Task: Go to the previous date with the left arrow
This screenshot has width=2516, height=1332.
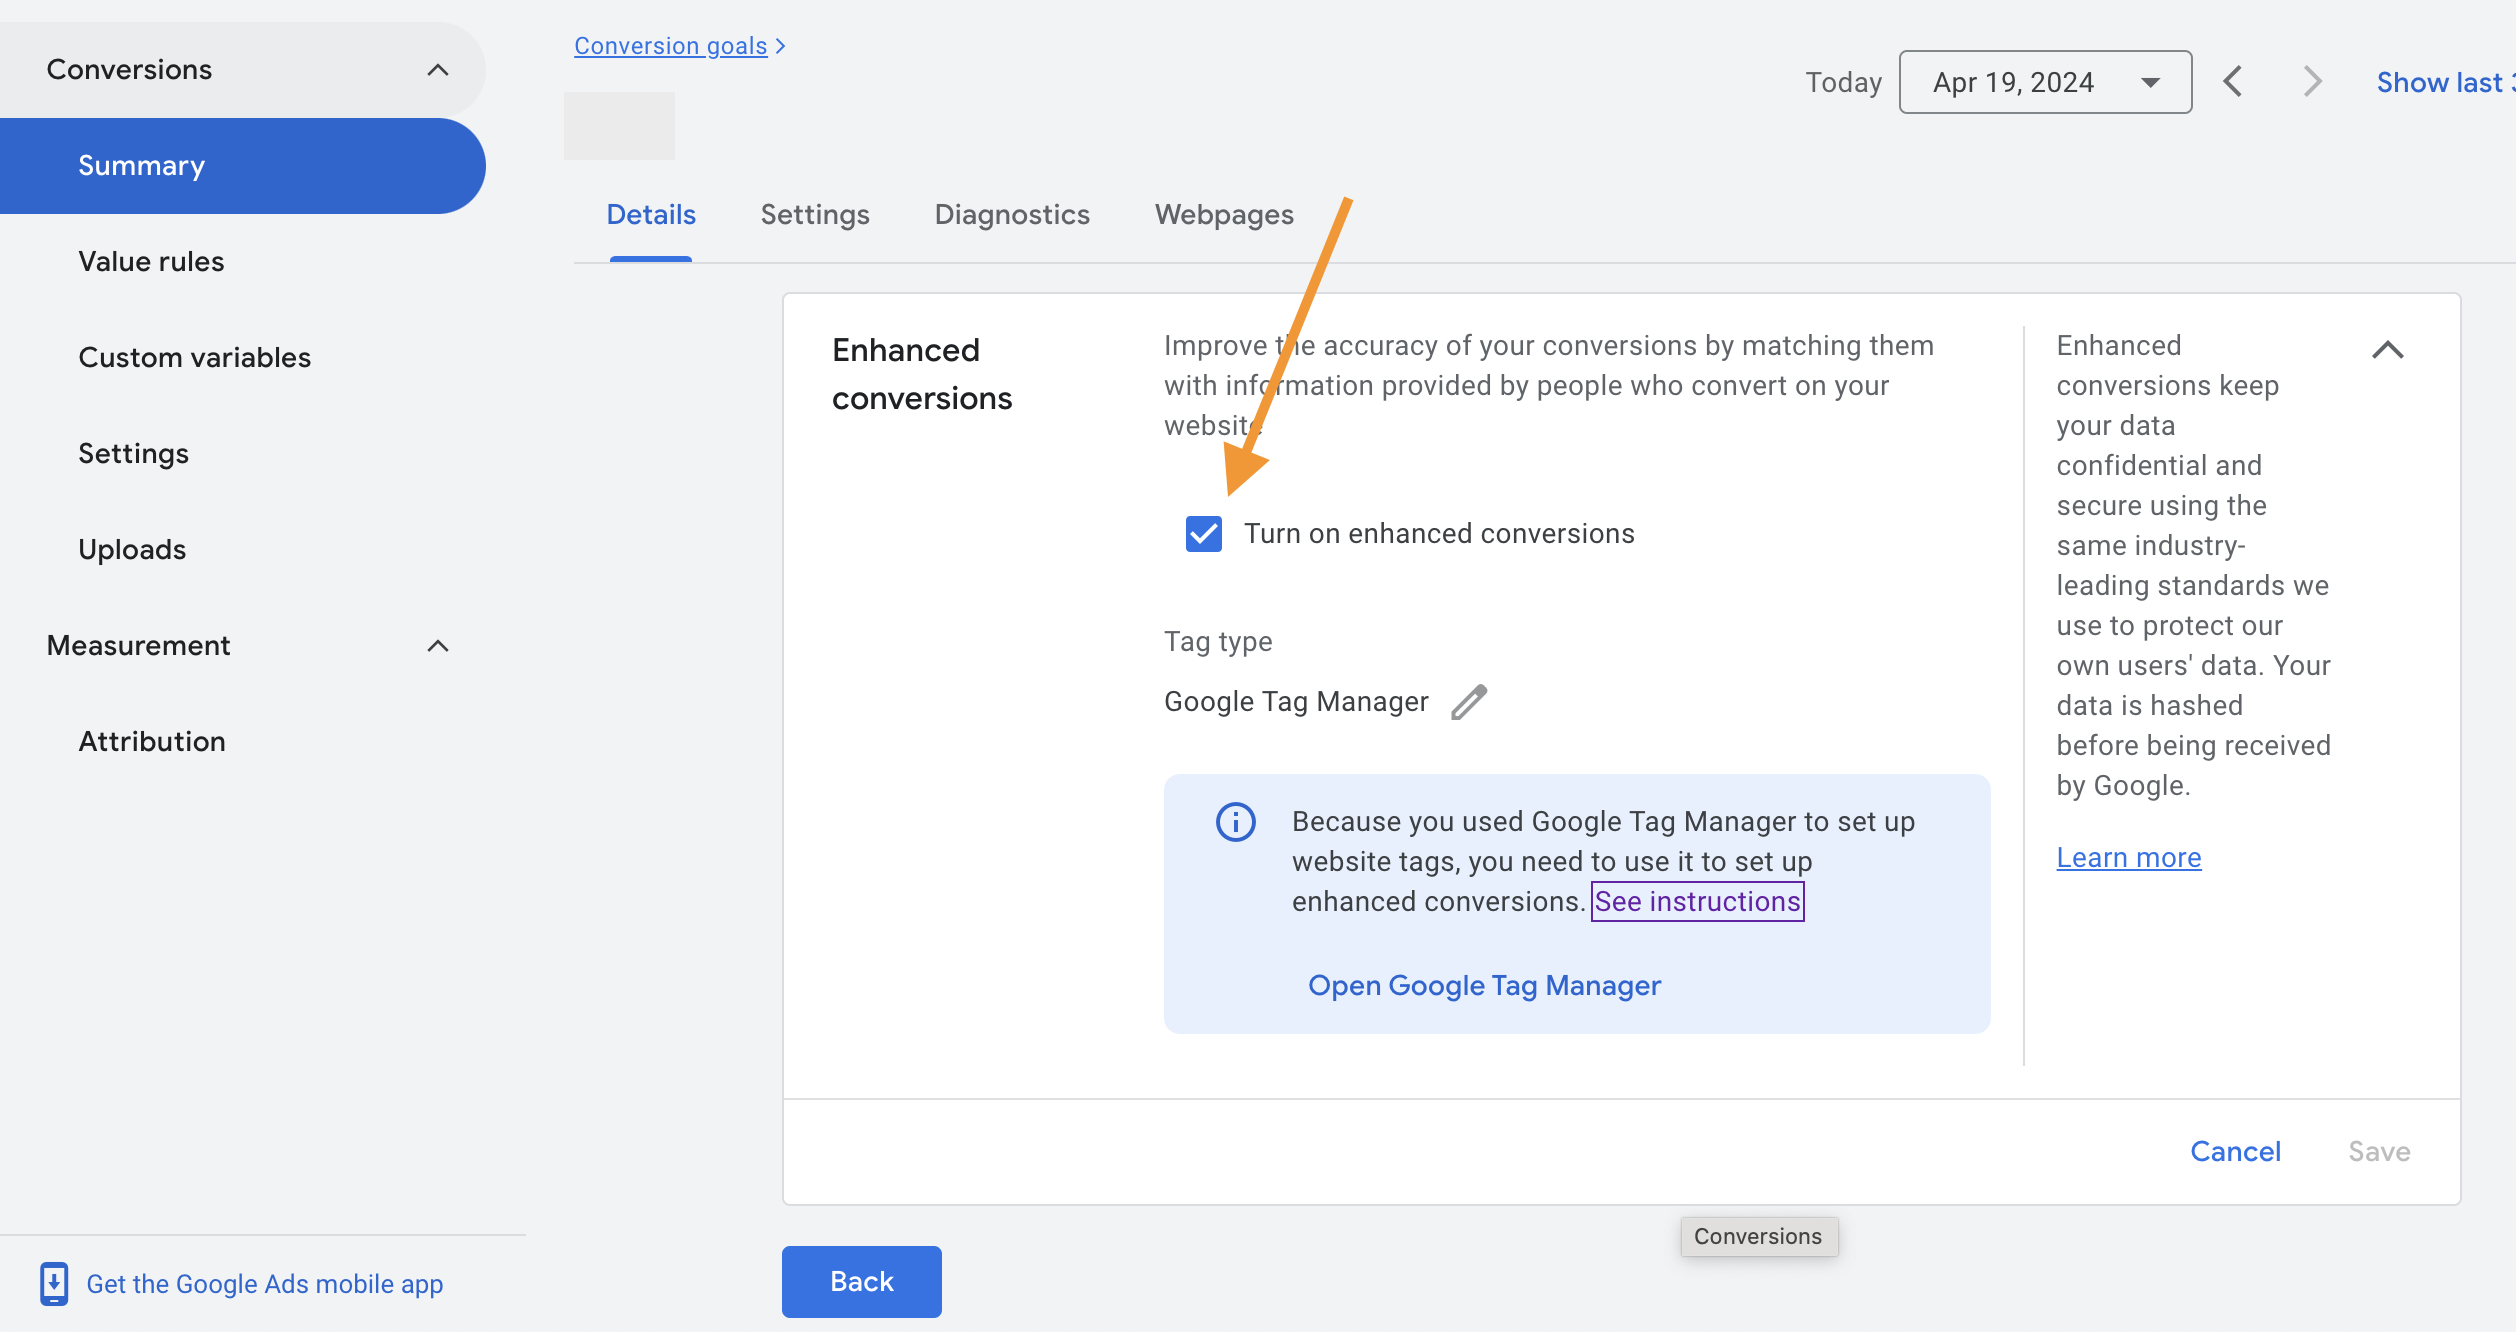Action: [x=2233, y=82]
